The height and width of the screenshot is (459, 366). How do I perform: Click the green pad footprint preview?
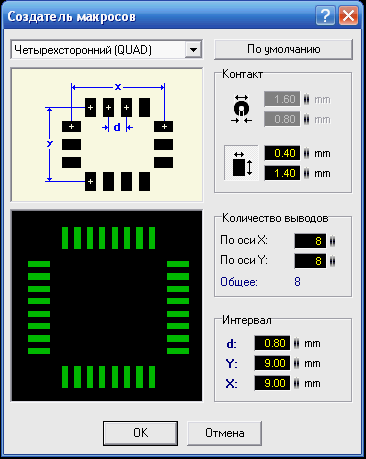point(107,306)
